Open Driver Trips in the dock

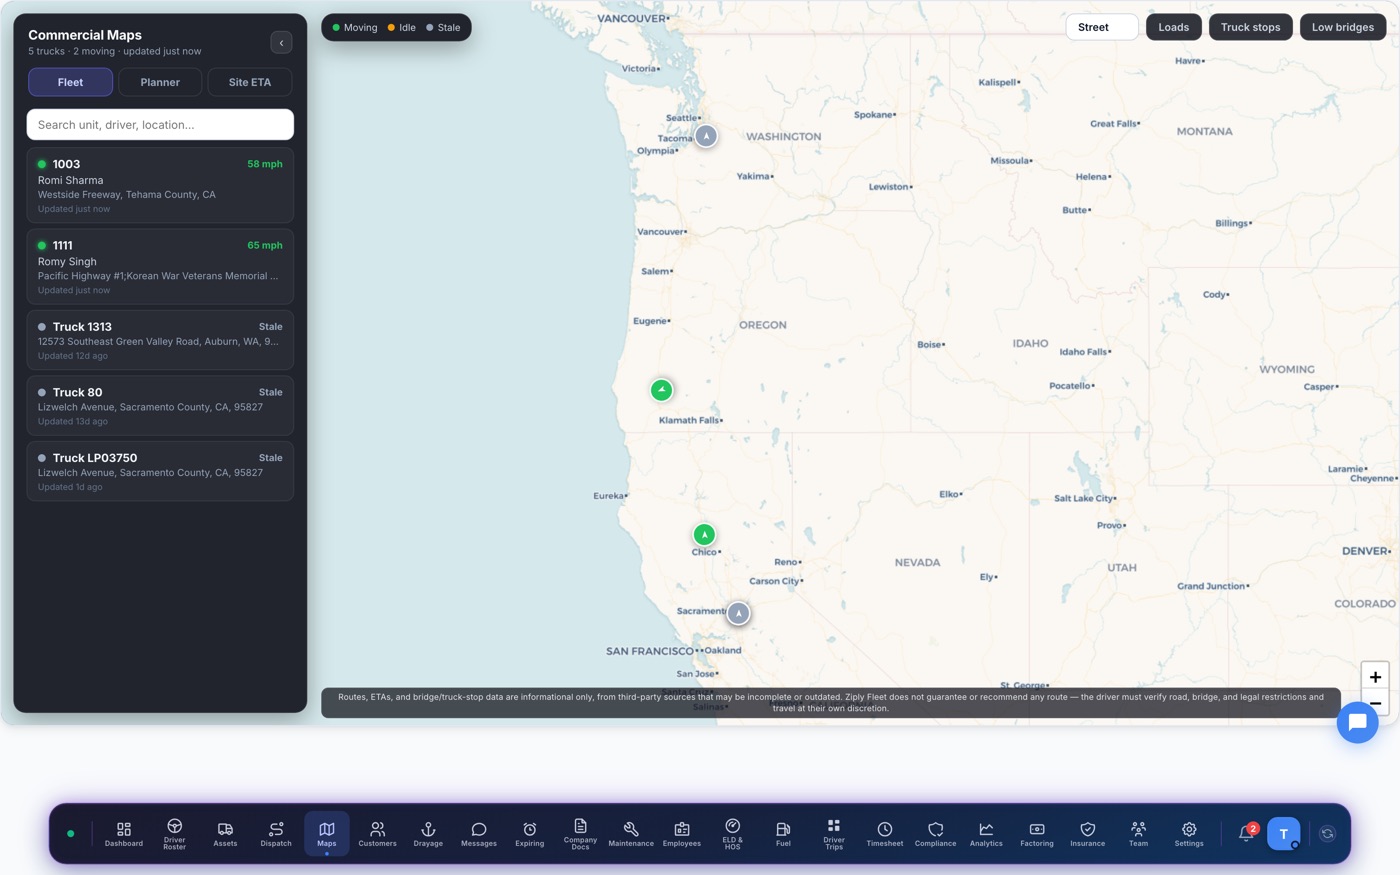click(x=834, y=834)
